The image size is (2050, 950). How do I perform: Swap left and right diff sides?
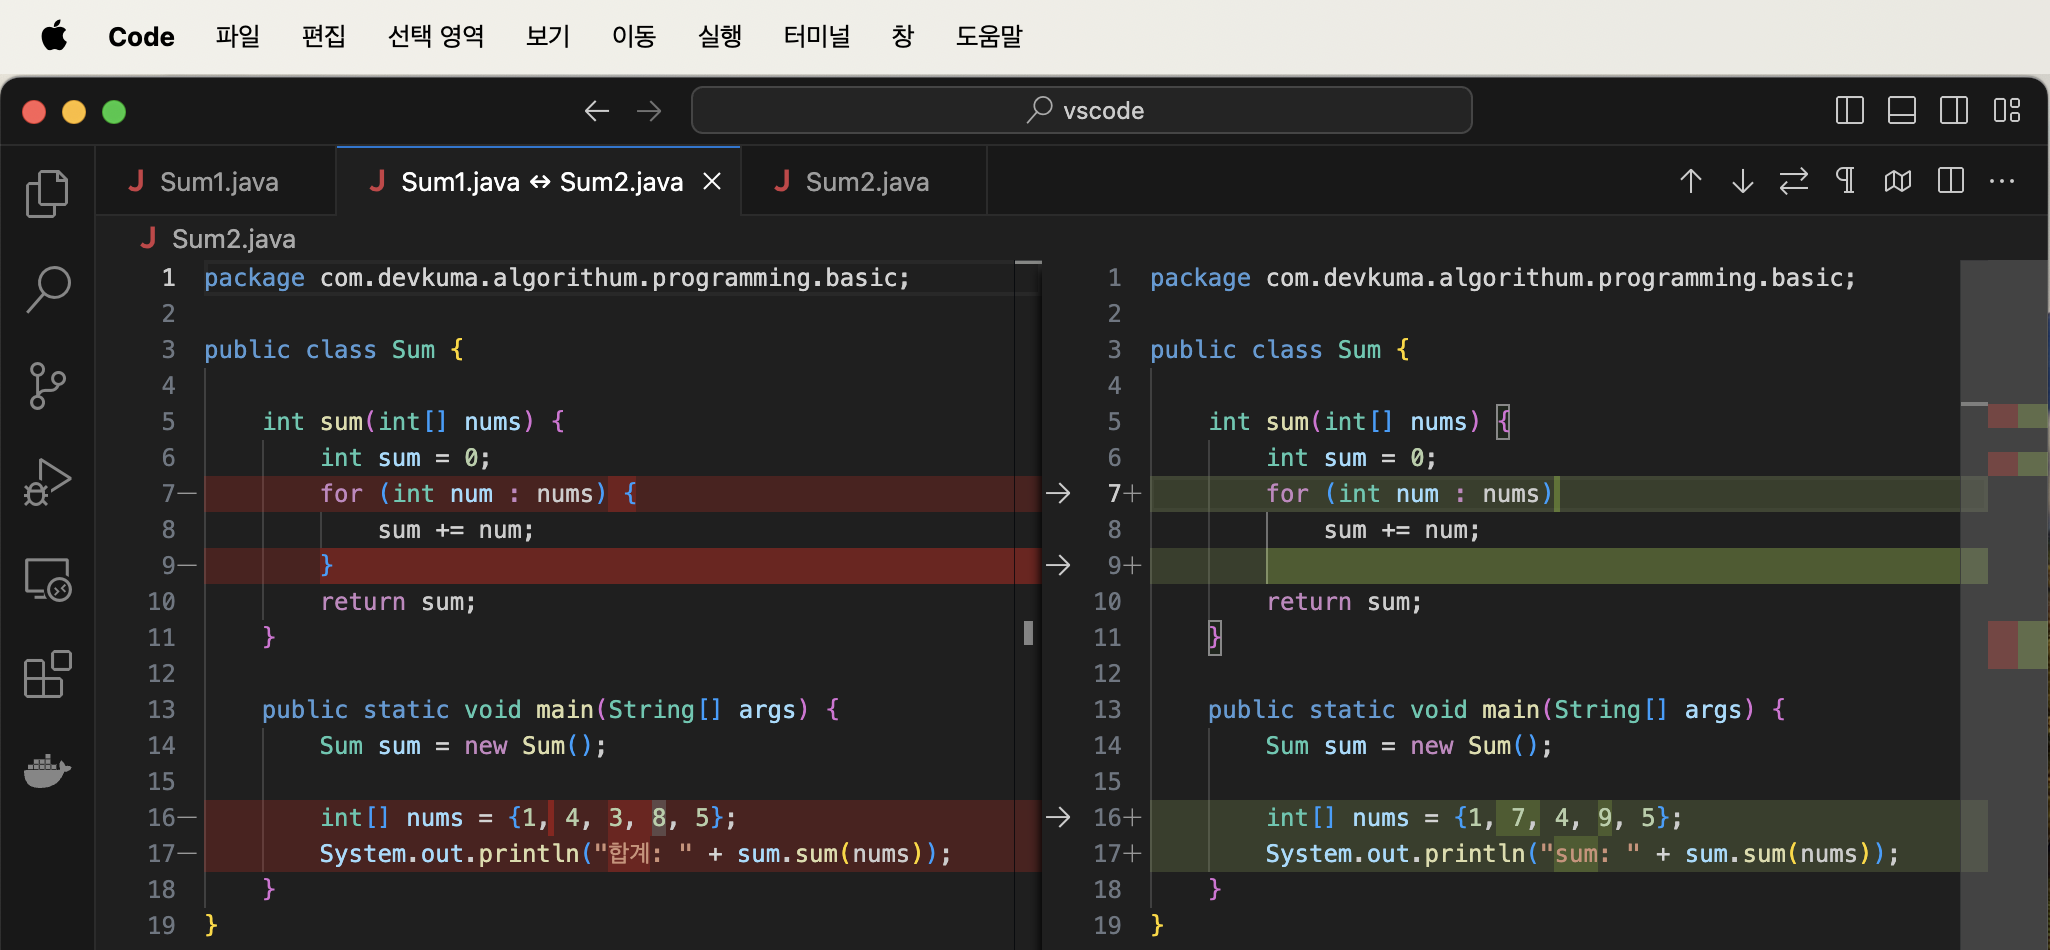tap(1794, 181)
